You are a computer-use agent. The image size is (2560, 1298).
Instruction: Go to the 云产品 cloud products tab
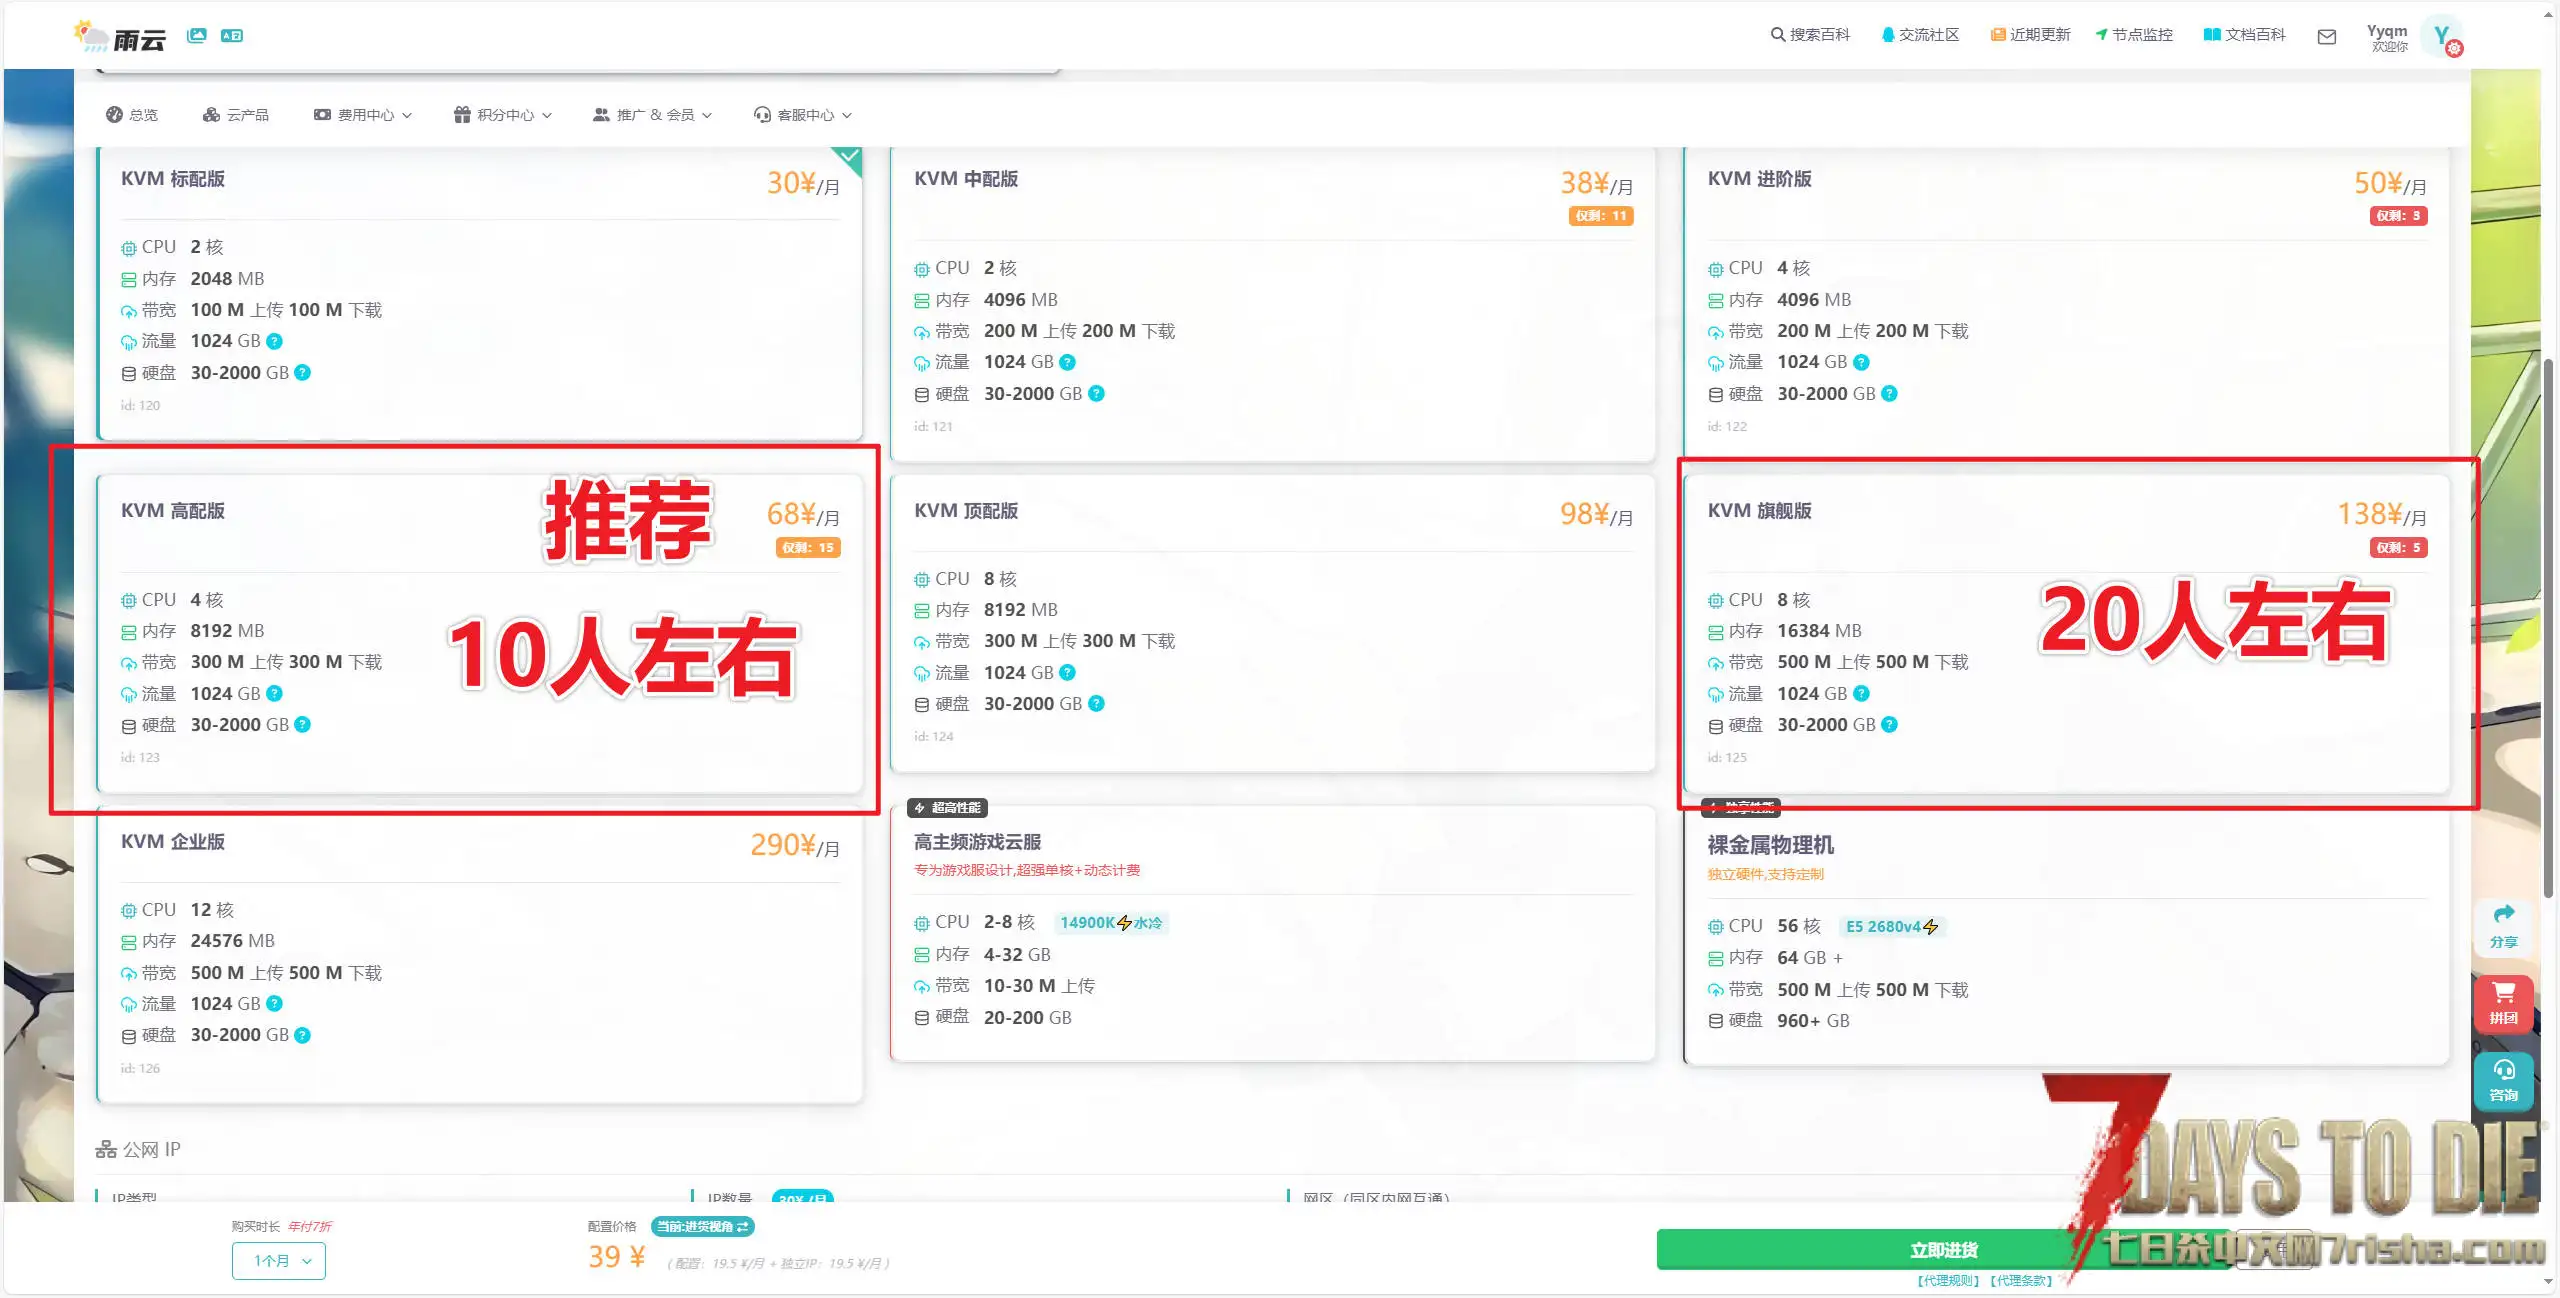coord(236,115)
